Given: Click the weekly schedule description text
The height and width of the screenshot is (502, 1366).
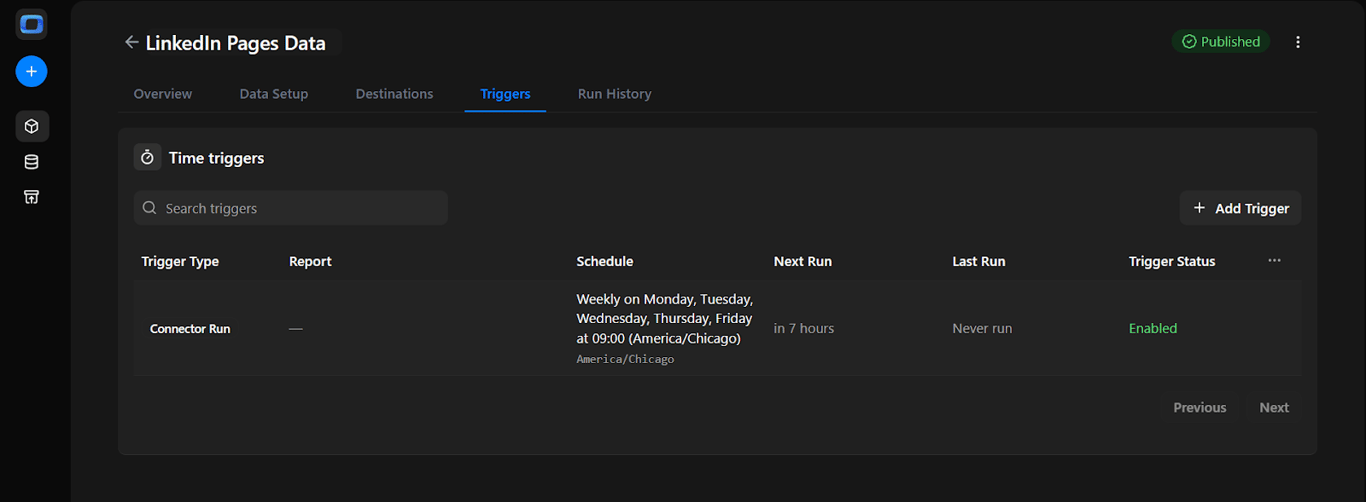Looking at the screenshot, I should pos(665,319).
